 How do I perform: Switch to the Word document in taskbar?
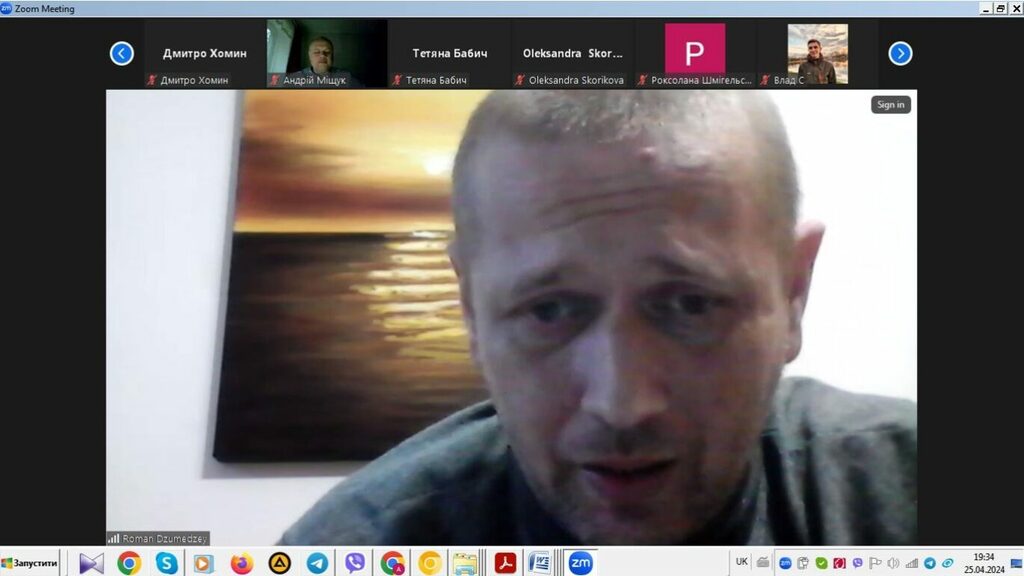tap(539, 563)
